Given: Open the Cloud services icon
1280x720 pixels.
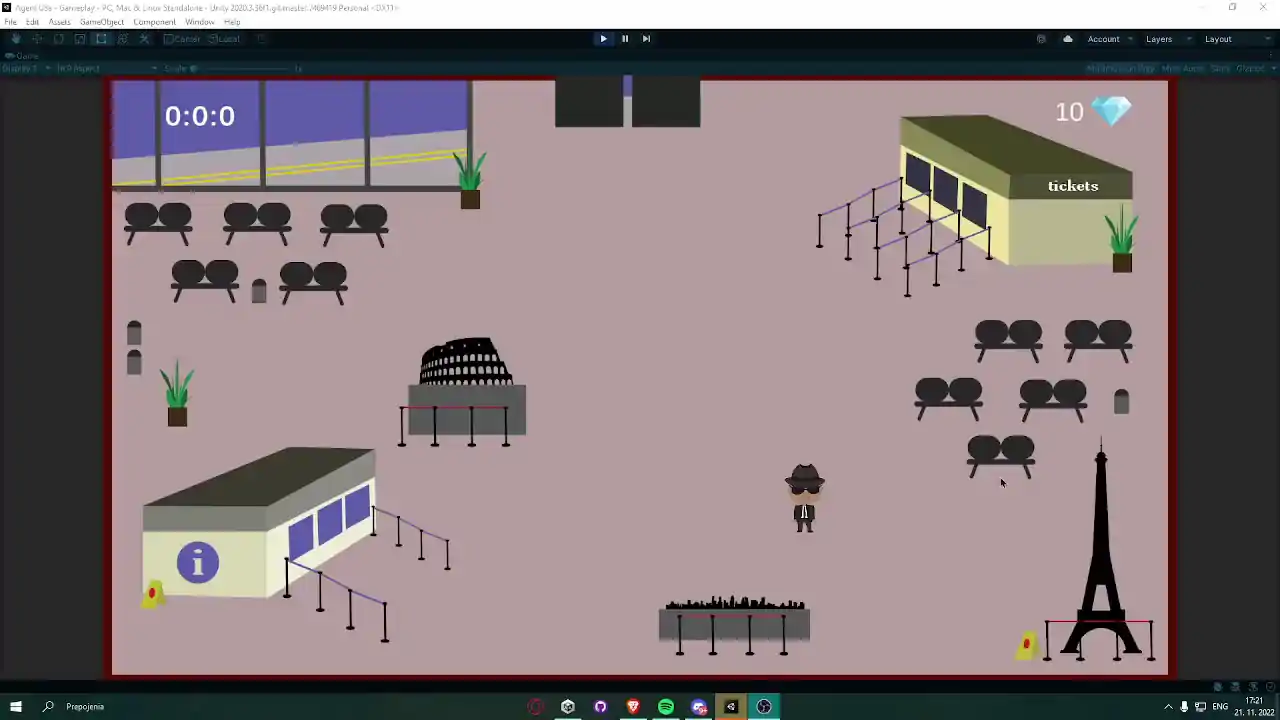Looking at the screenshot, I should (x=1067, y=39).
